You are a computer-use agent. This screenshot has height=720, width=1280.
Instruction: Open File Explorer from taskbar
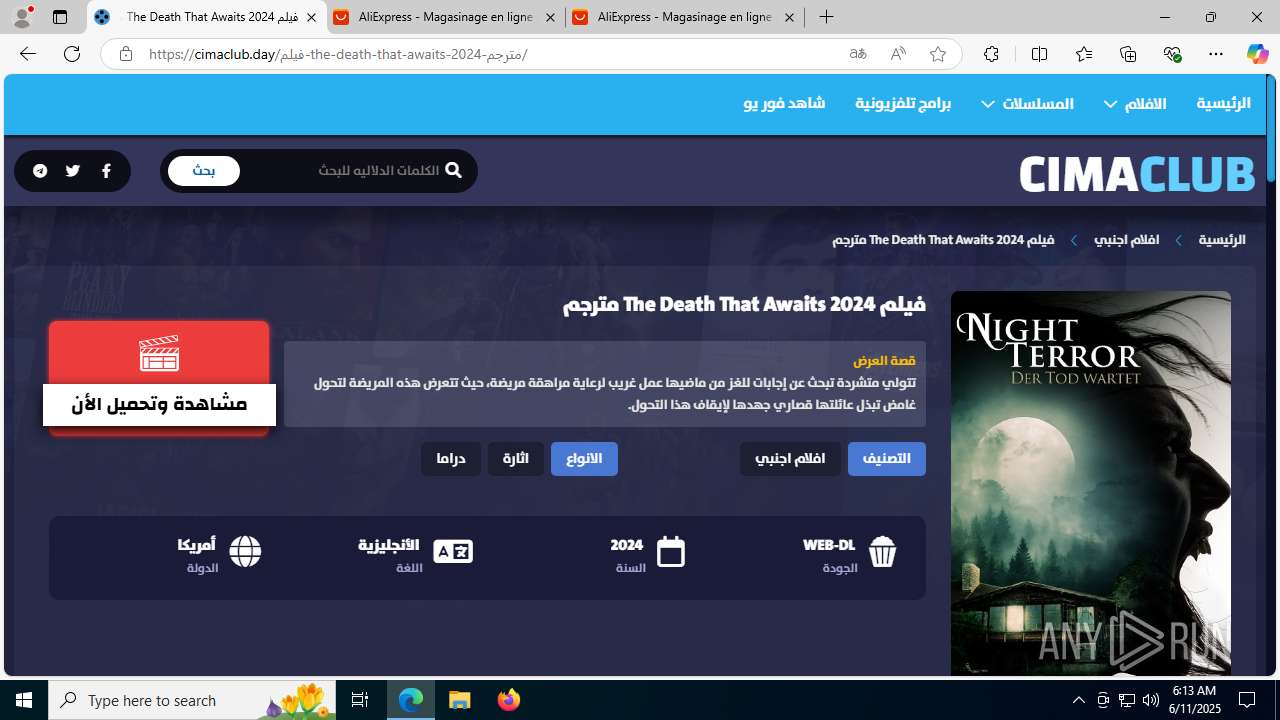pos(460,700)
